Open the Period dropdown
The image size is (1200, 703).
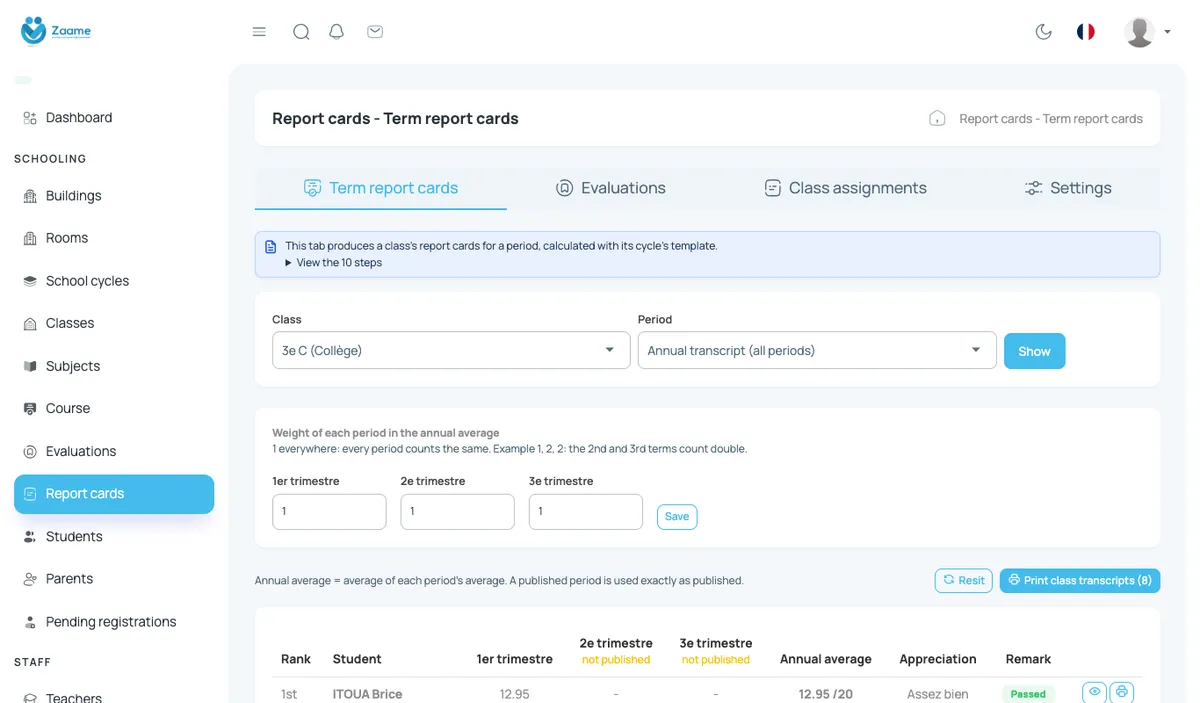[x=817, y=351]
